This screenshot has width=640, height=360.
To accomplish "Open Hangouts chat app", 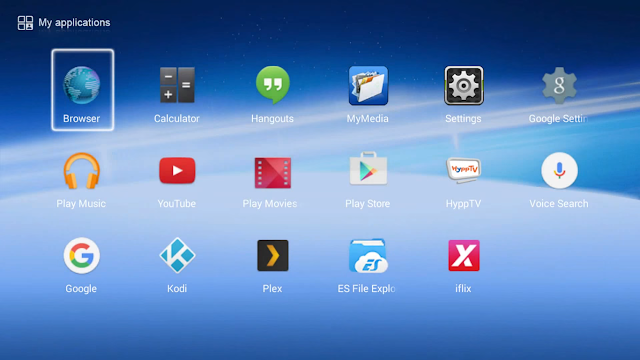I will pyautogui.click(x=273, y=85).
